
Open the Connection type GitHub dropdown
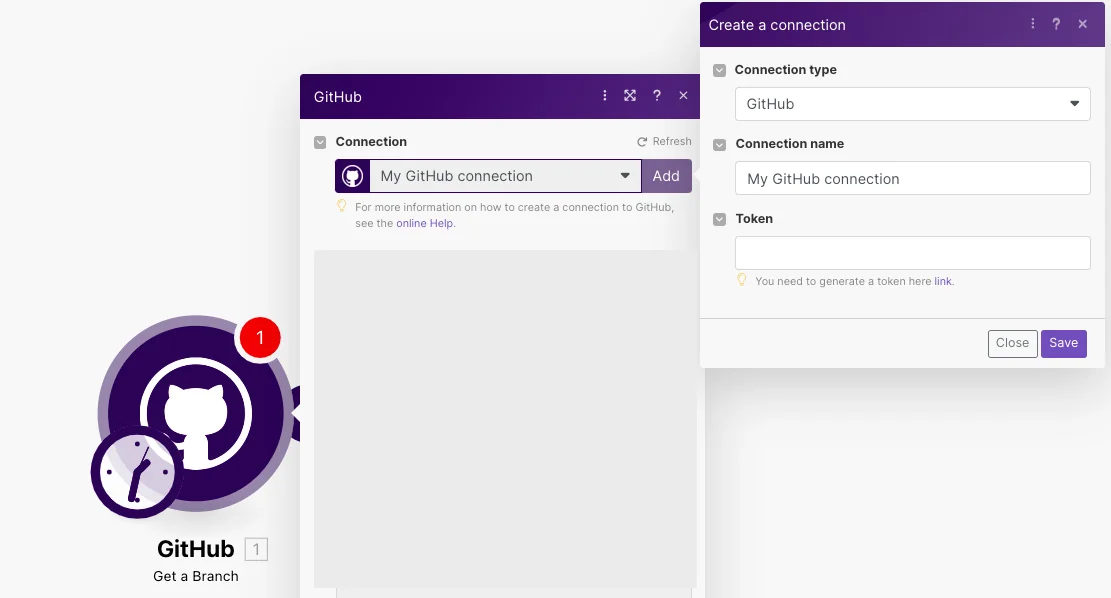click(x=913, y=104)
